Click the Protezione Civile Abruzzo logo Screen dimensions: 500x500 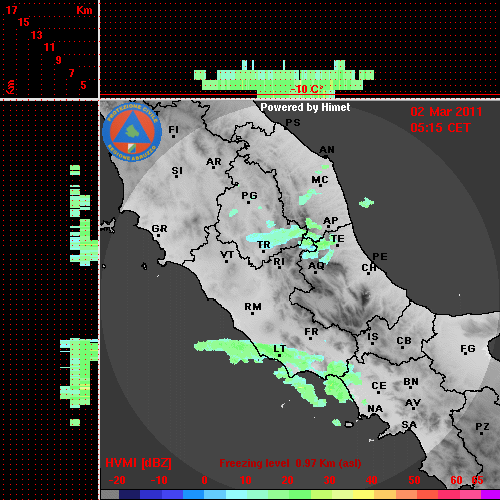(x=132, y=132)
